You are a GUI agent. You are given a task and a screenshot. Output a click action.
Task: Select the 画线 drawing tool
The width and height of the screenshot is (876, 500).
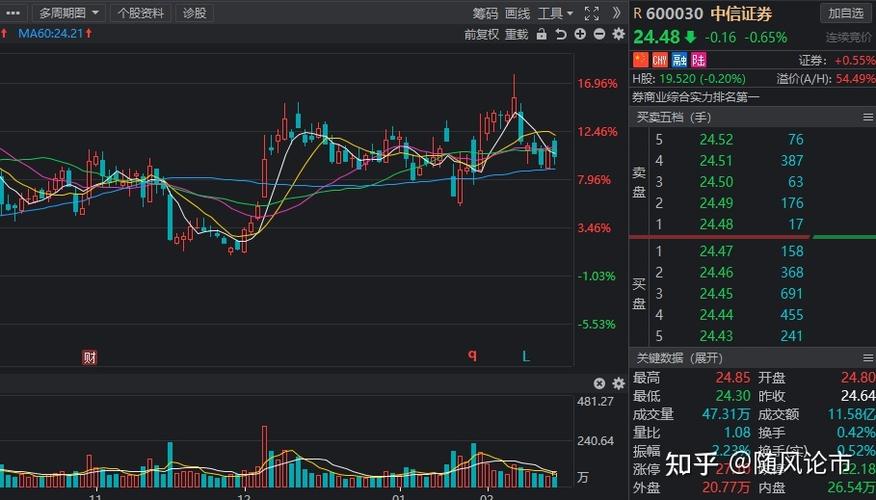(517, 13)
